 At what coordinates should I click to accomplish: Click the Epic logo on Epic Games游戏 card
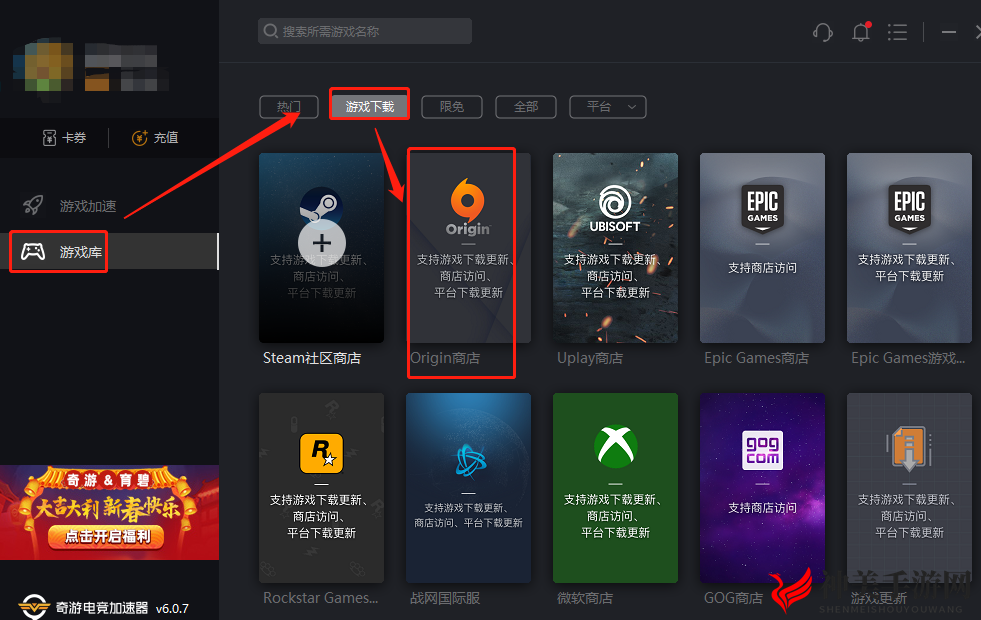click(909, 207)
